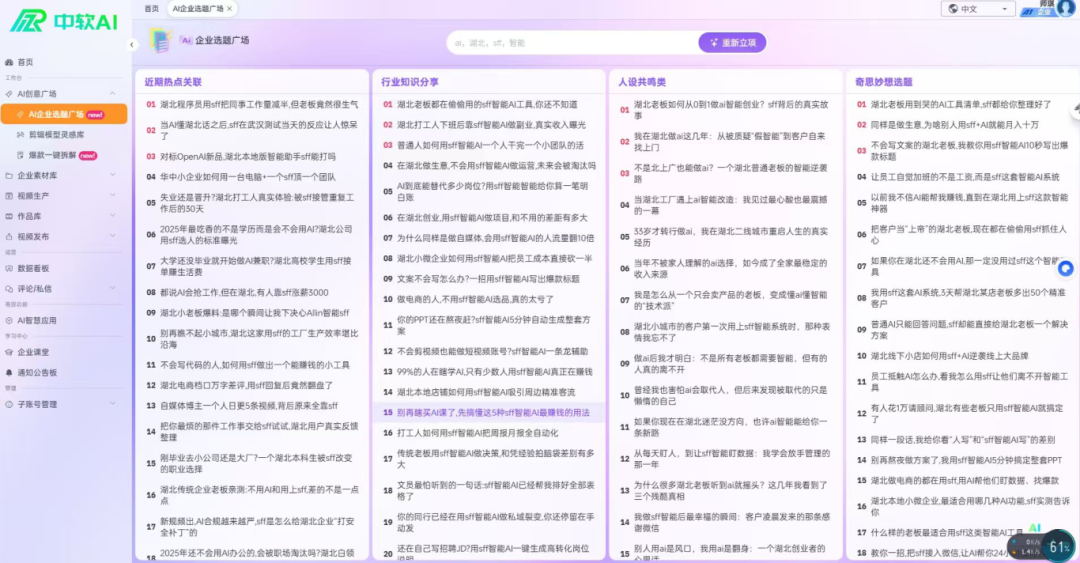Open 数据看板 in the sidebar
The height and width of the screenshot is (563, 1080).
tap(33, 269)
